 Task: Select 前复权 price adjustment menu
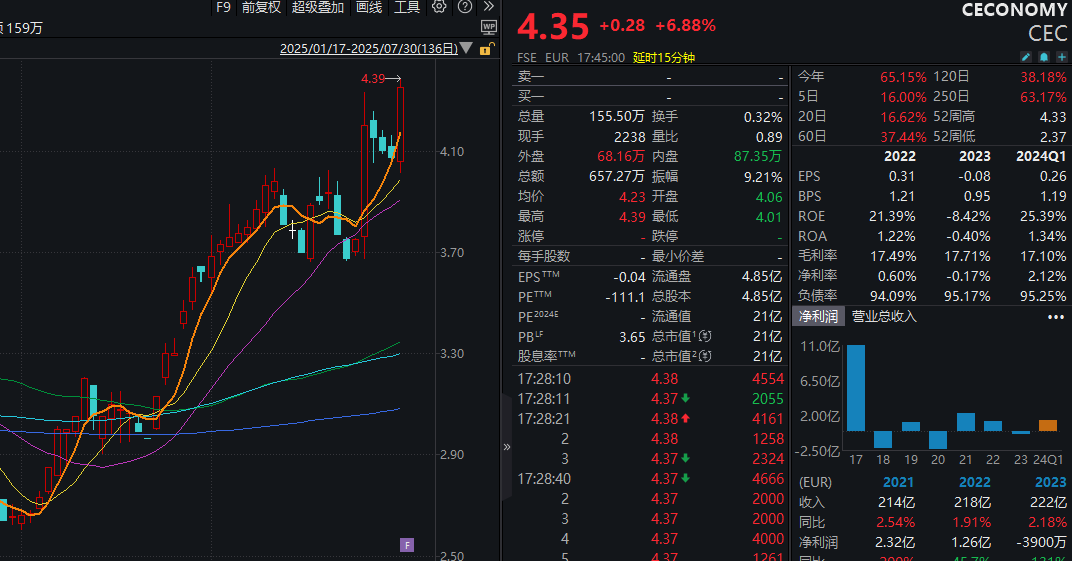click(261, 7)
